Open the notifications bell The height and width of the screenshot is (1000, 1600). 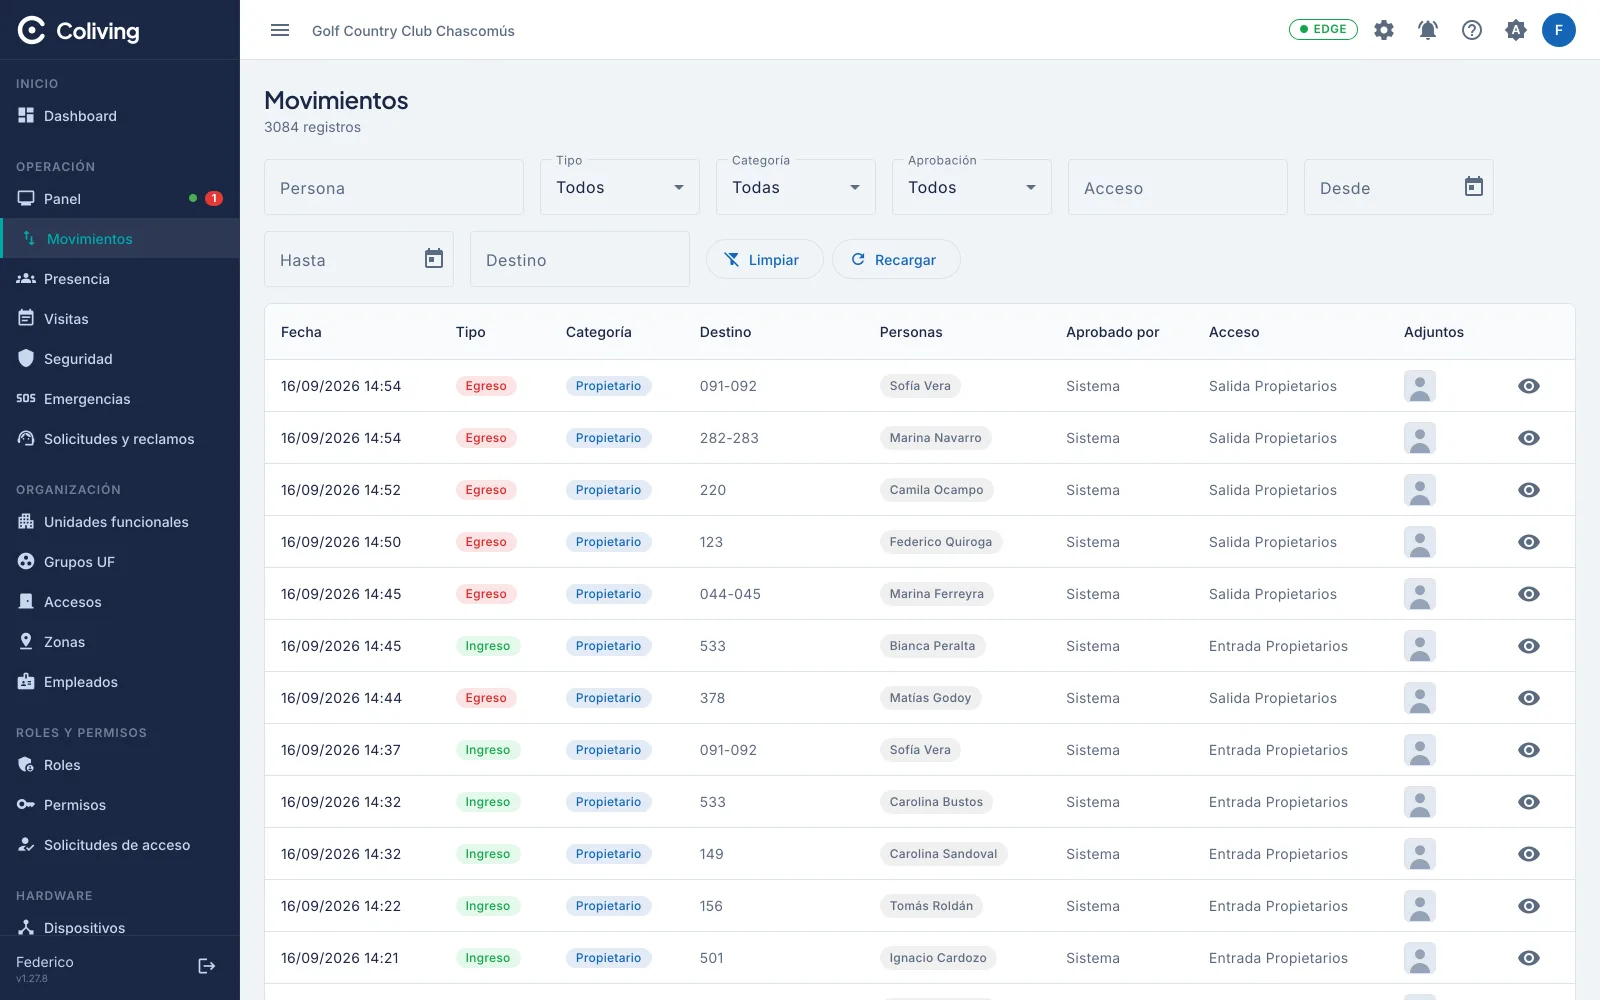click(1428, 30)
